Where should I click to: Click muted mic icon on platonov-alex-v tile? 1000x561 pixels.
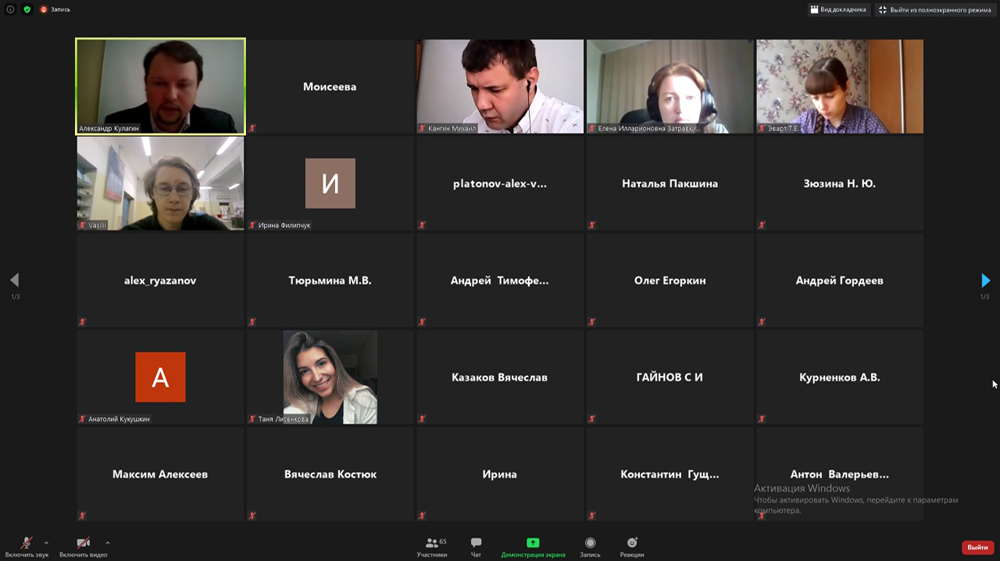click(x=422, y=225)
